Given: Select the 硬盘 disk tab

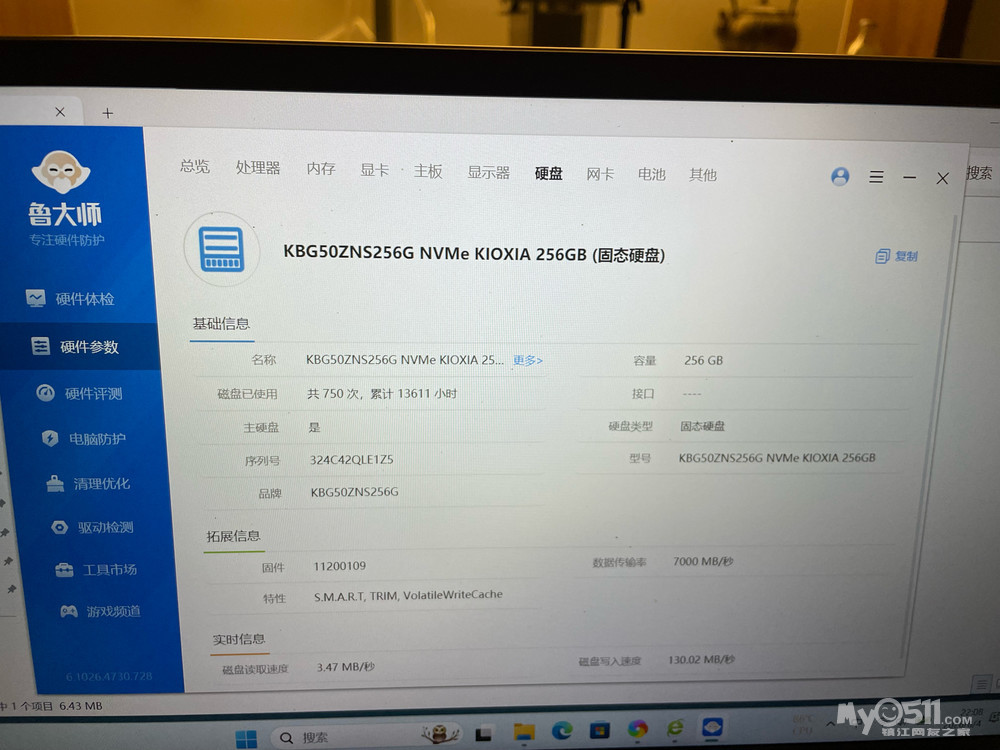Looking at the screenshot, I should point(548,173).
